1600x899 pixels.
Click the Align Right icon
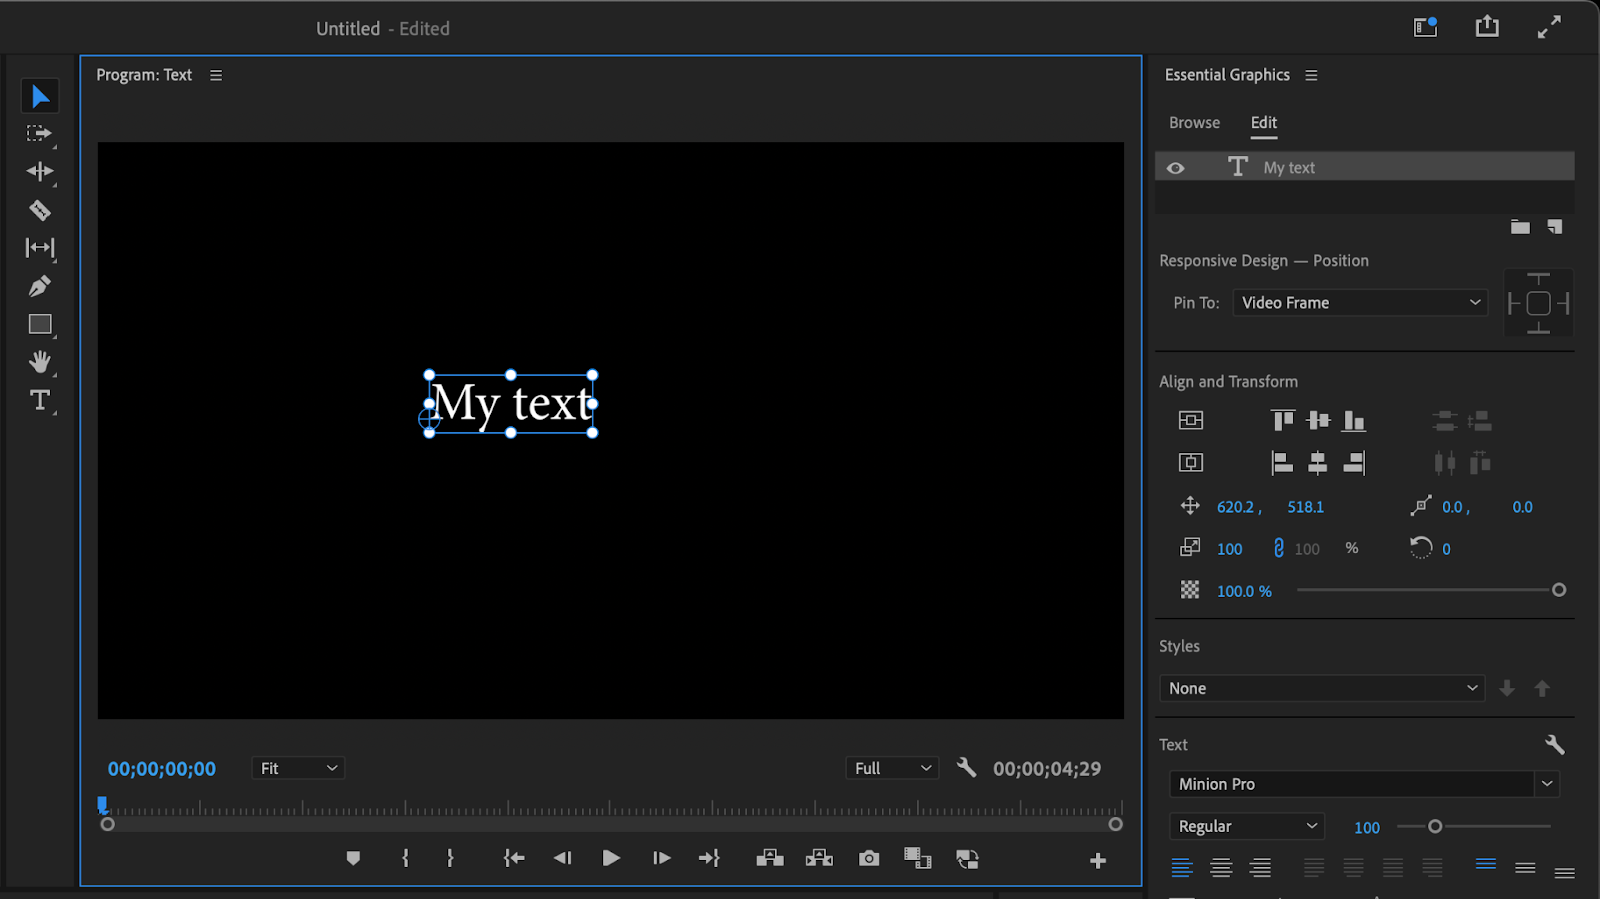(x=1354, y=462)
